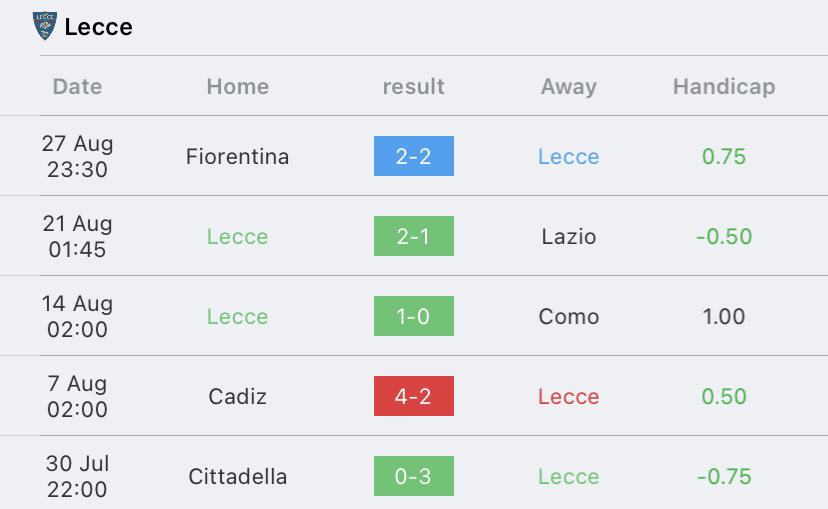Click the Handicap column header

coord(724,87)
